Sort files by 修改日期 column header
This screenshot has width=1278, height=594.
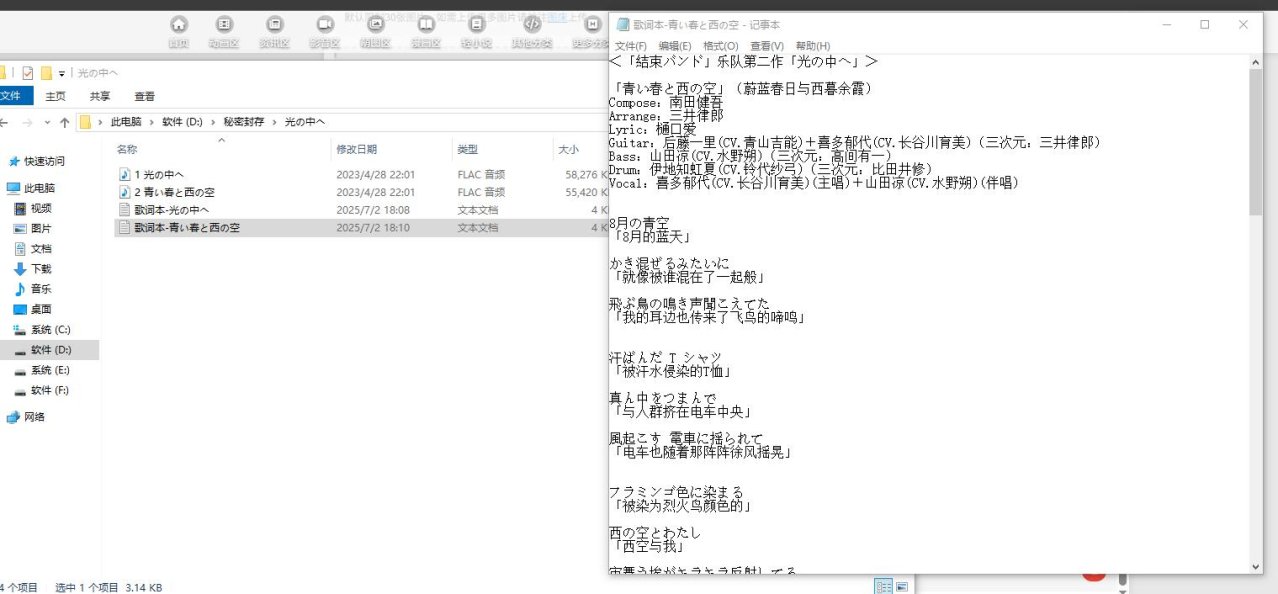[355, 149]
